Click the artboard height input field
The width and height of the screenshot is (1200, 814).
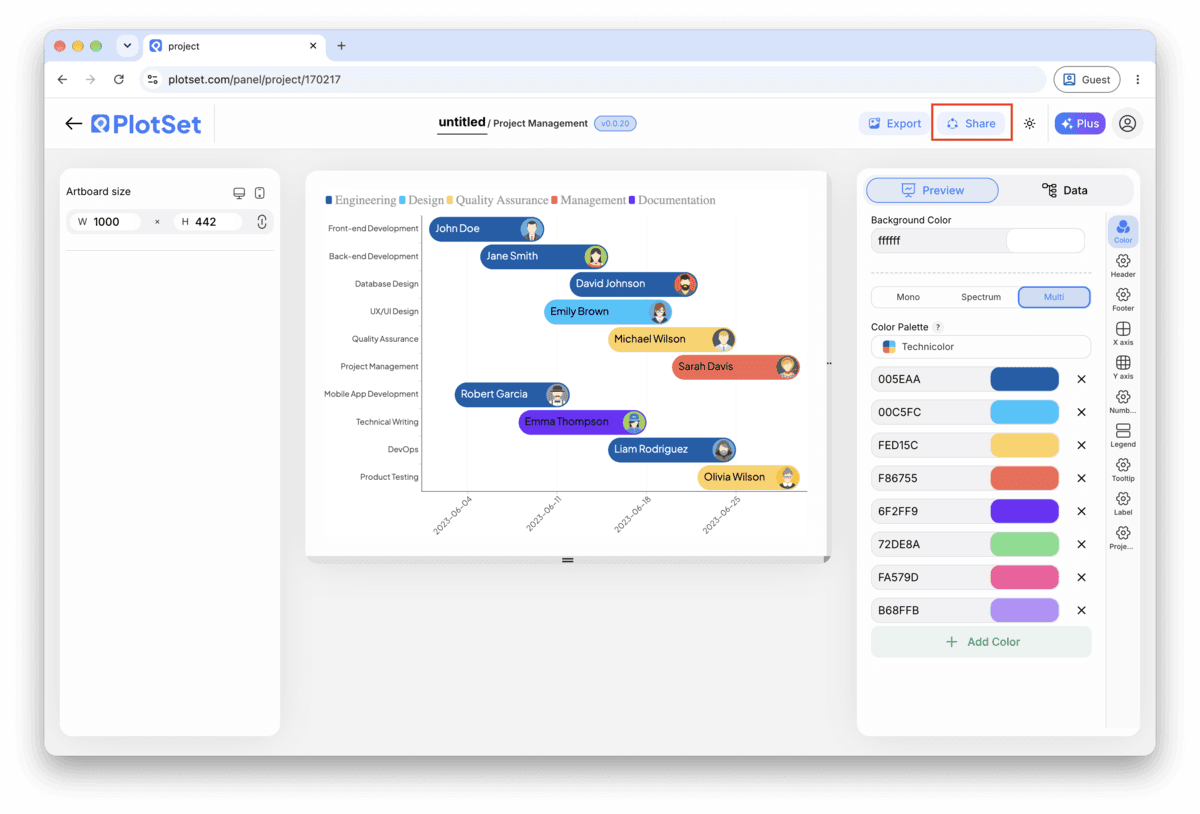209,222
